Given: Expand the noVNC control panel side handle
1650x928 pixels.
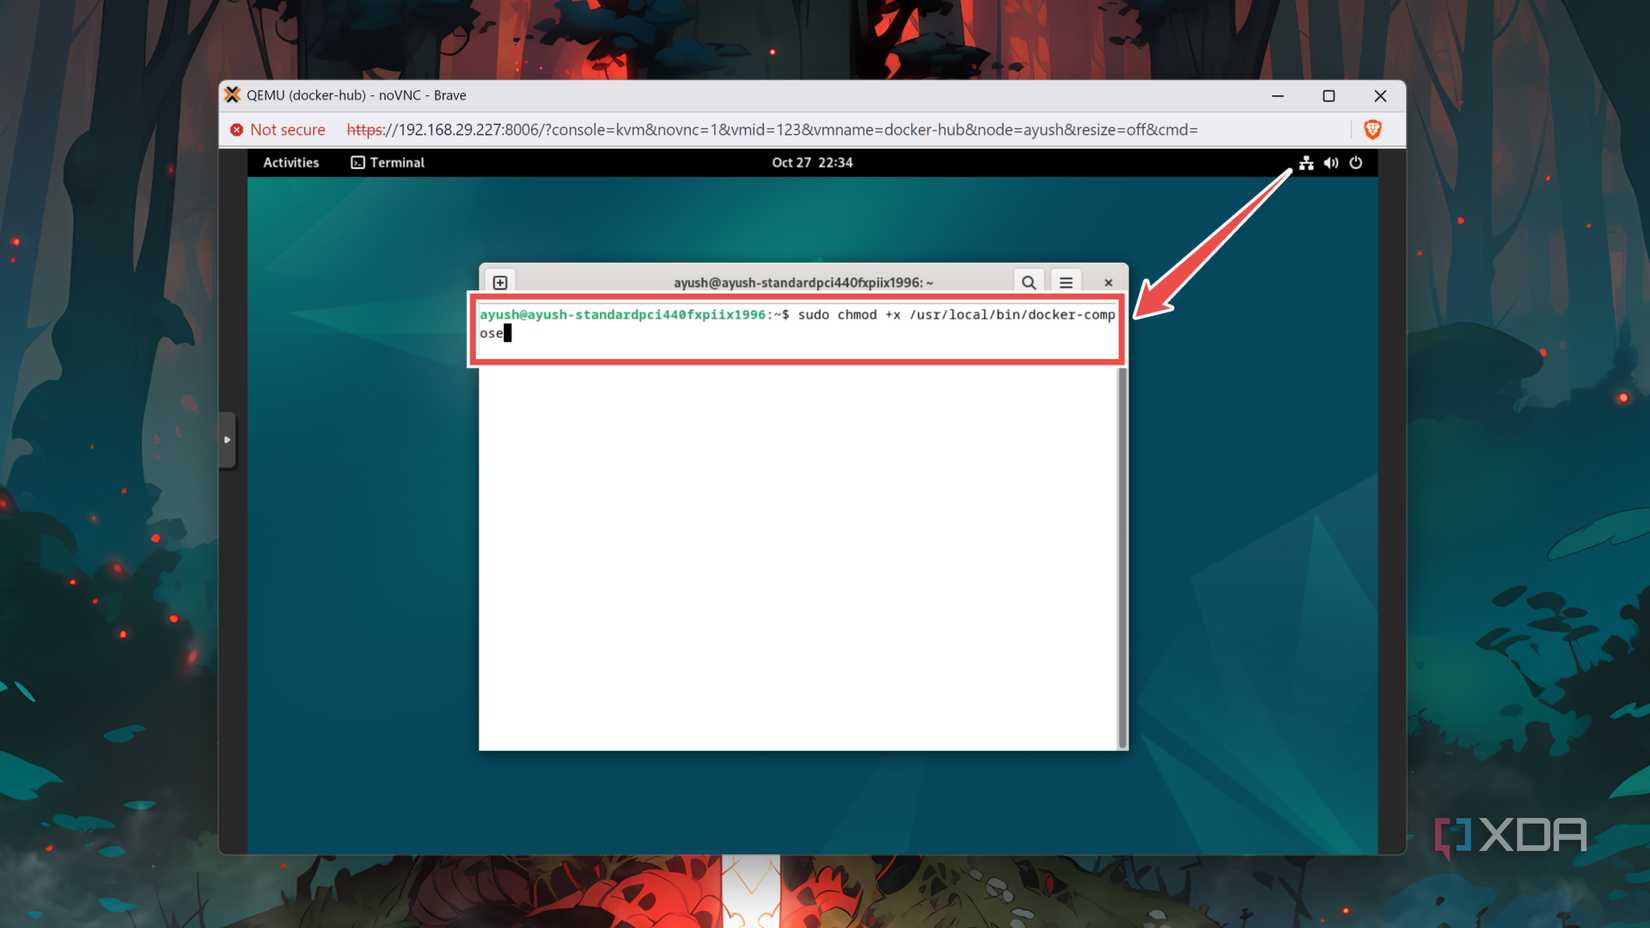Looking at the screenshot, I should pyautogui.click(x=227, y=439).
